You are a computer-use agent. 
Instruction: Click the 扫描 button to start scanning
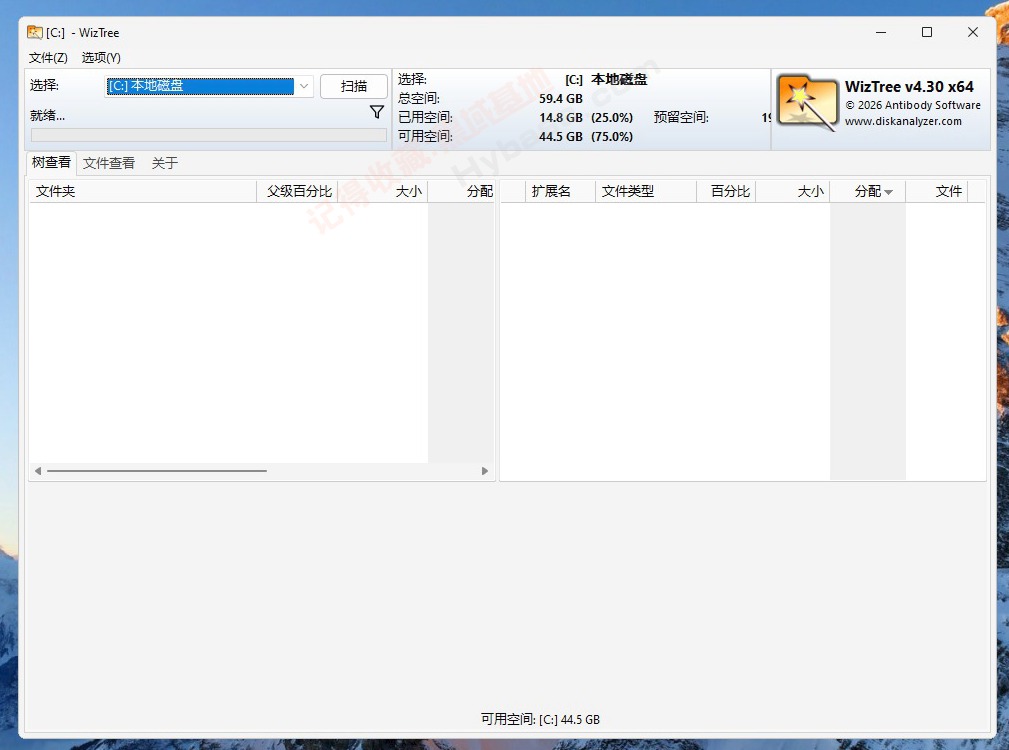coord(354,86)
